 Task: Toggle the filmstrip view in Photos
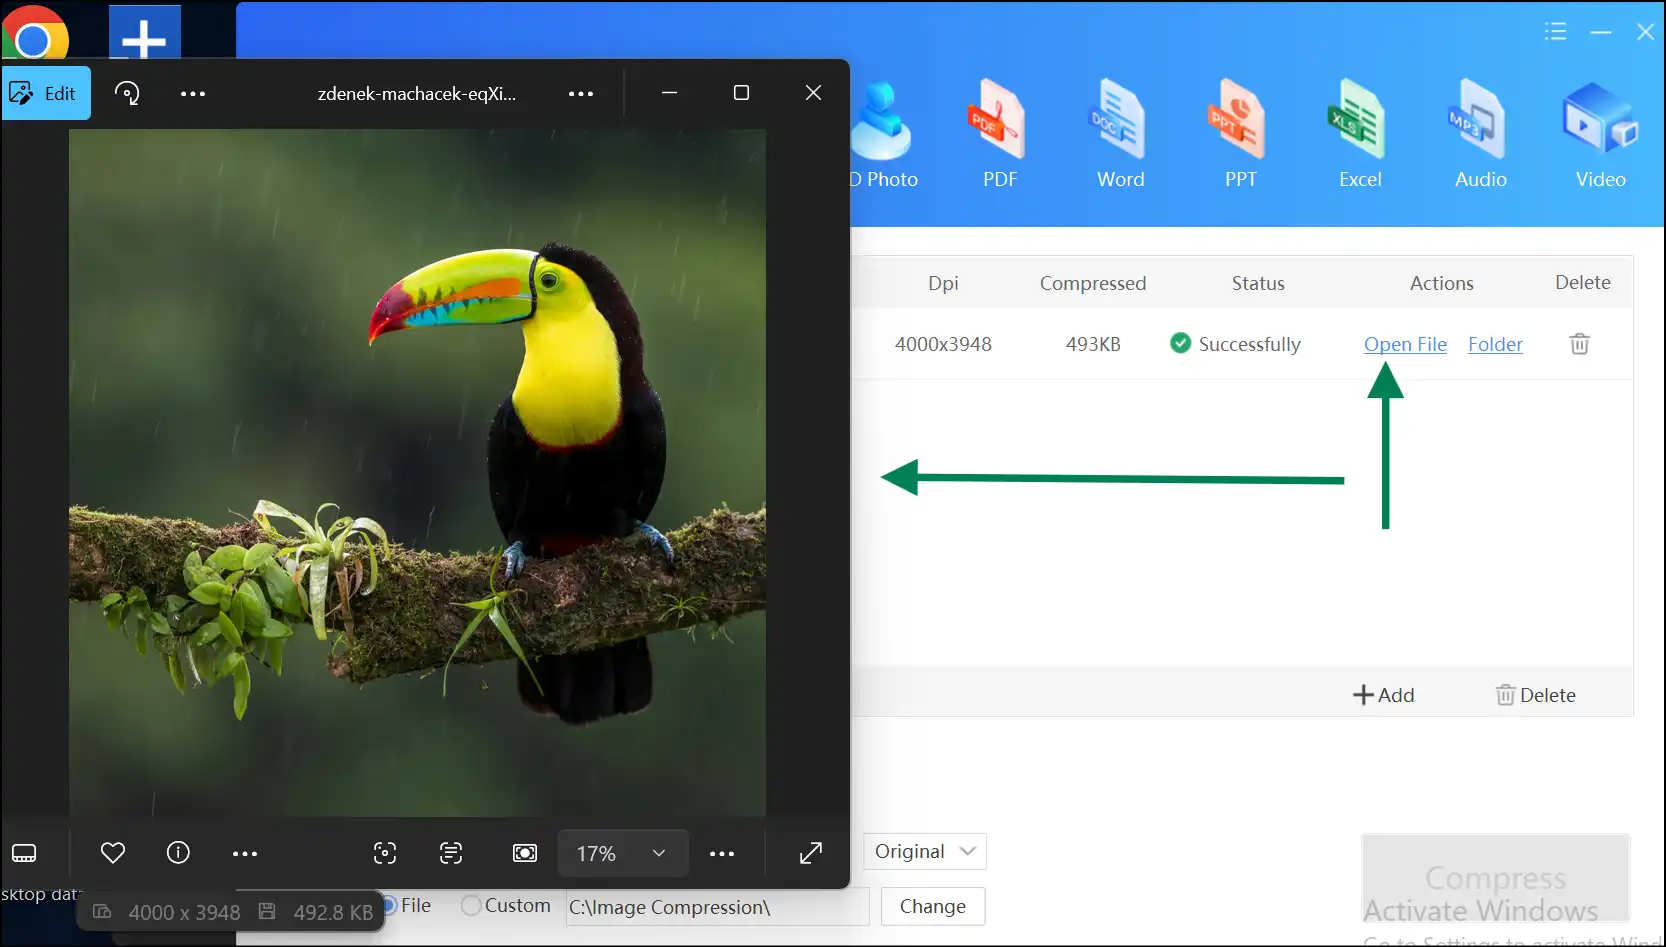coord(24,853)
